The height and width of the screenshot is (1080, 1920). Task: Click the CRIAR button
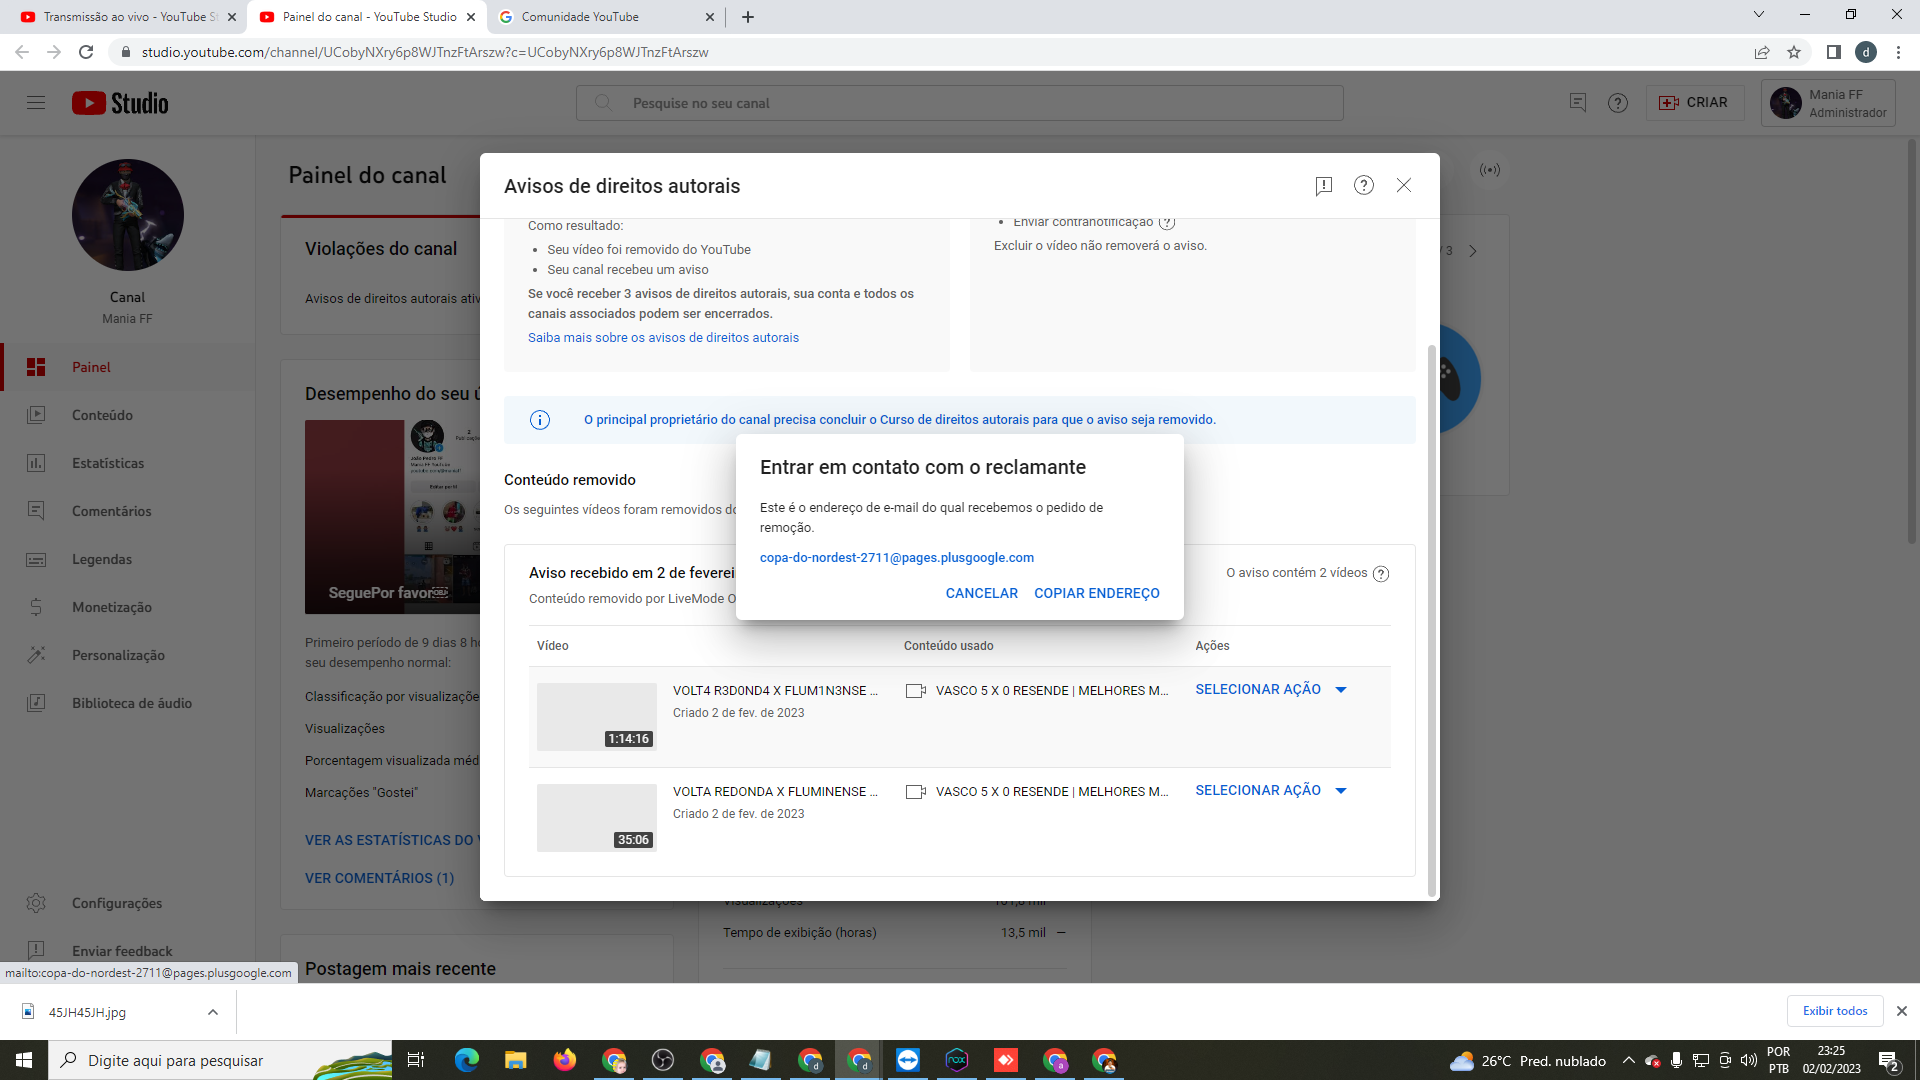coord(1693,102)
